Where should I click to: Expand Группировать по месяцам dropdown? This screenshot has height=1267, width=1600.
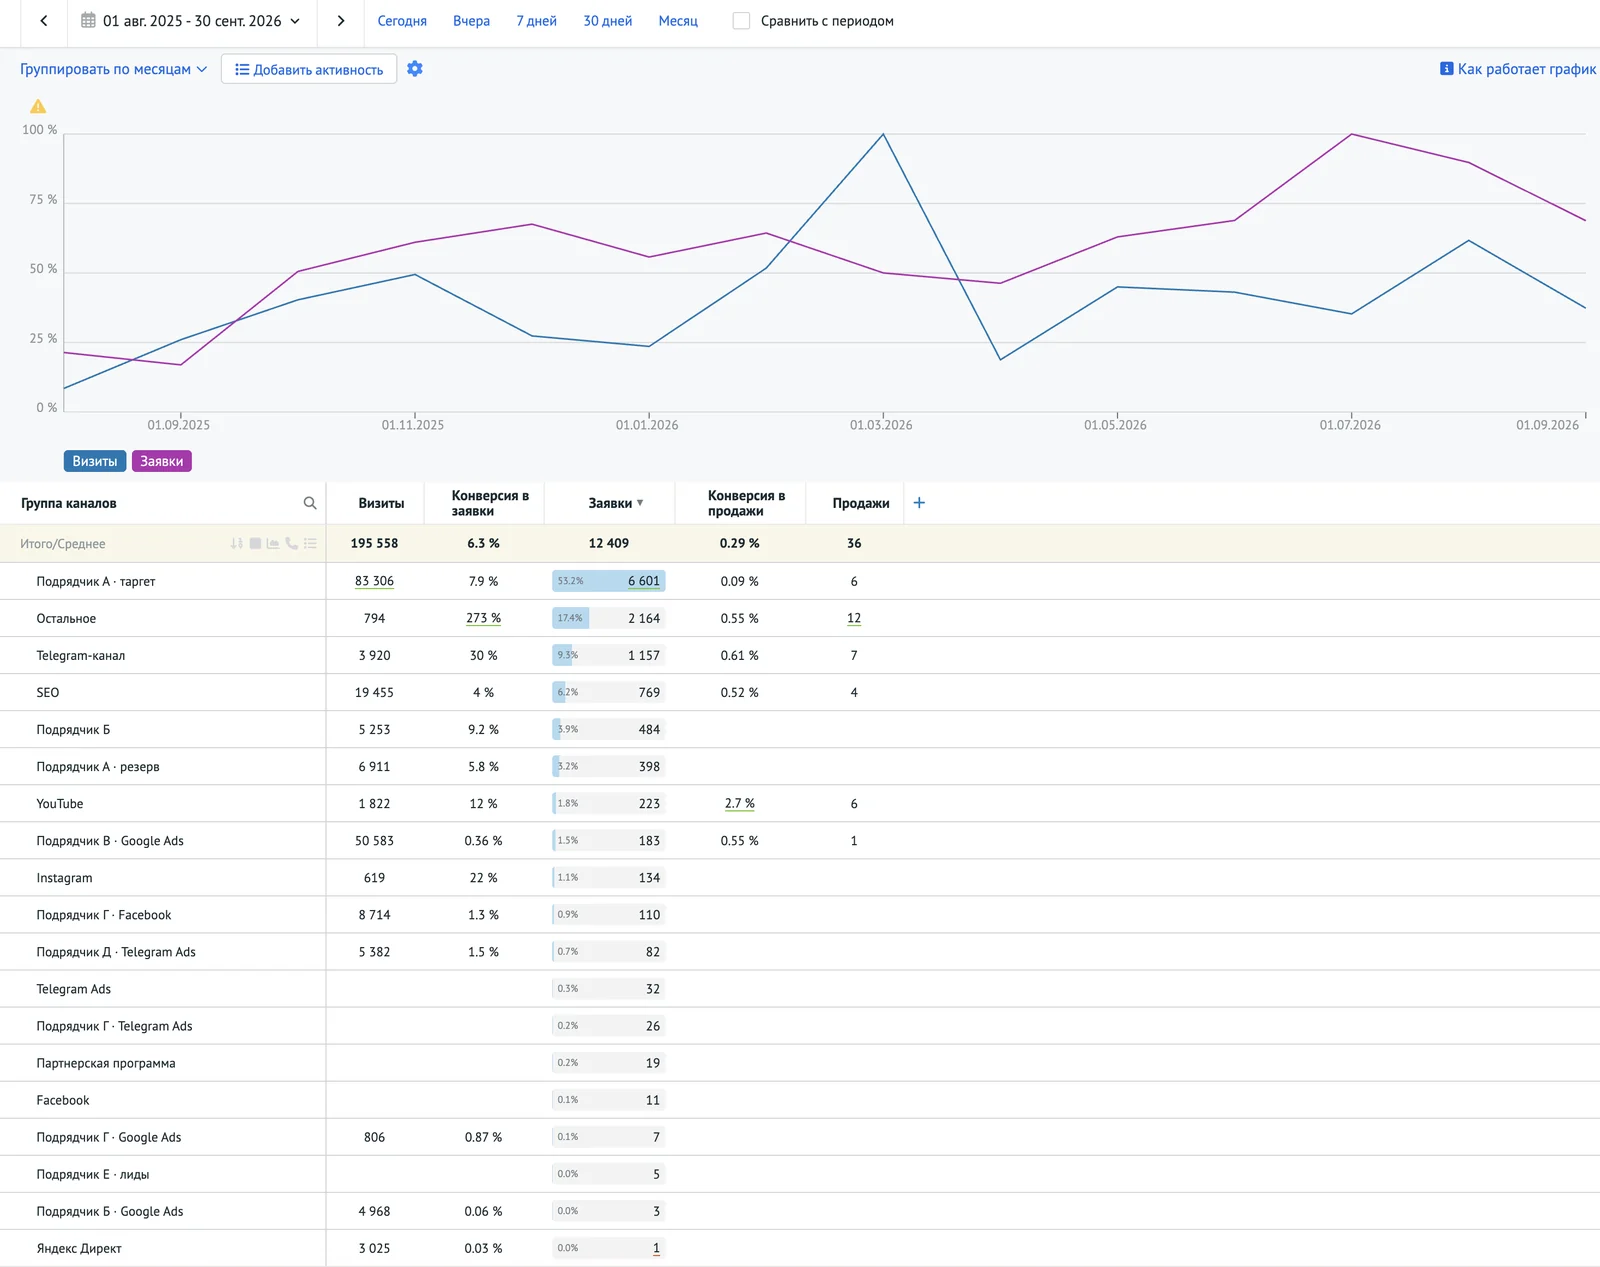pyautogui.click(x=114, y=69)
